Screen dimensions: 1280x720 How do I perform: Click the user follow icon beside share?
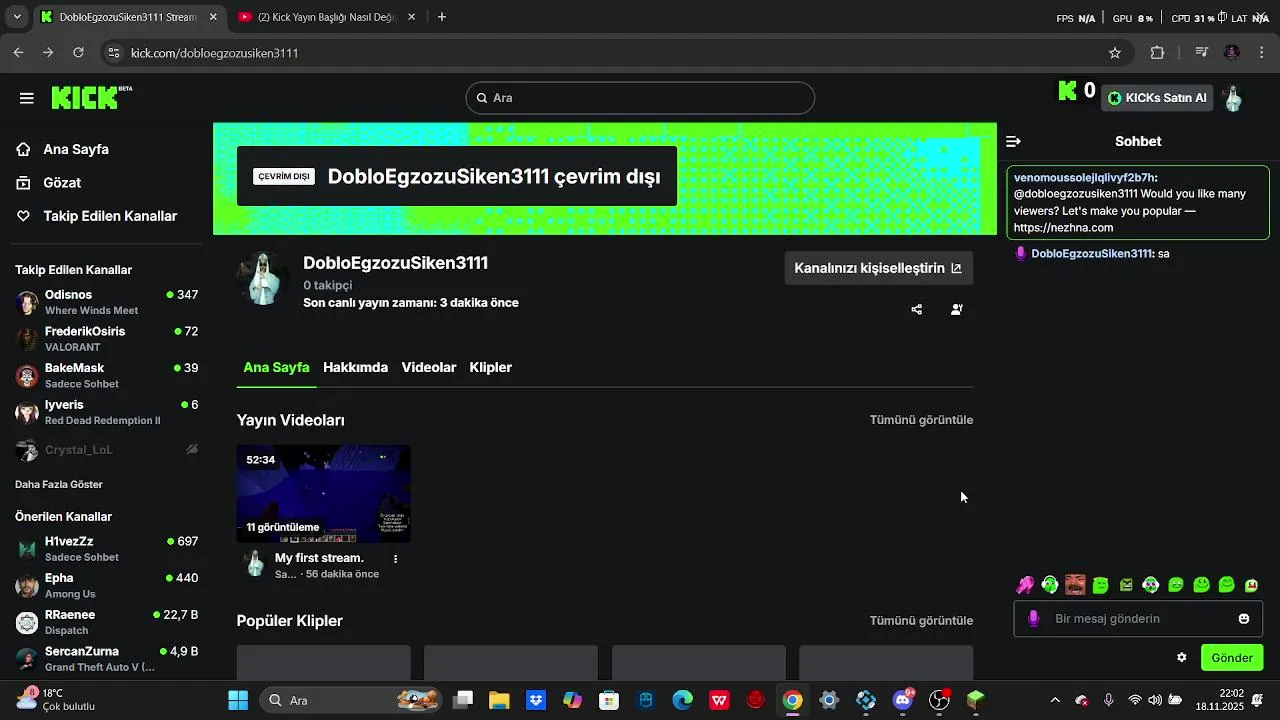tap(957, 310)
